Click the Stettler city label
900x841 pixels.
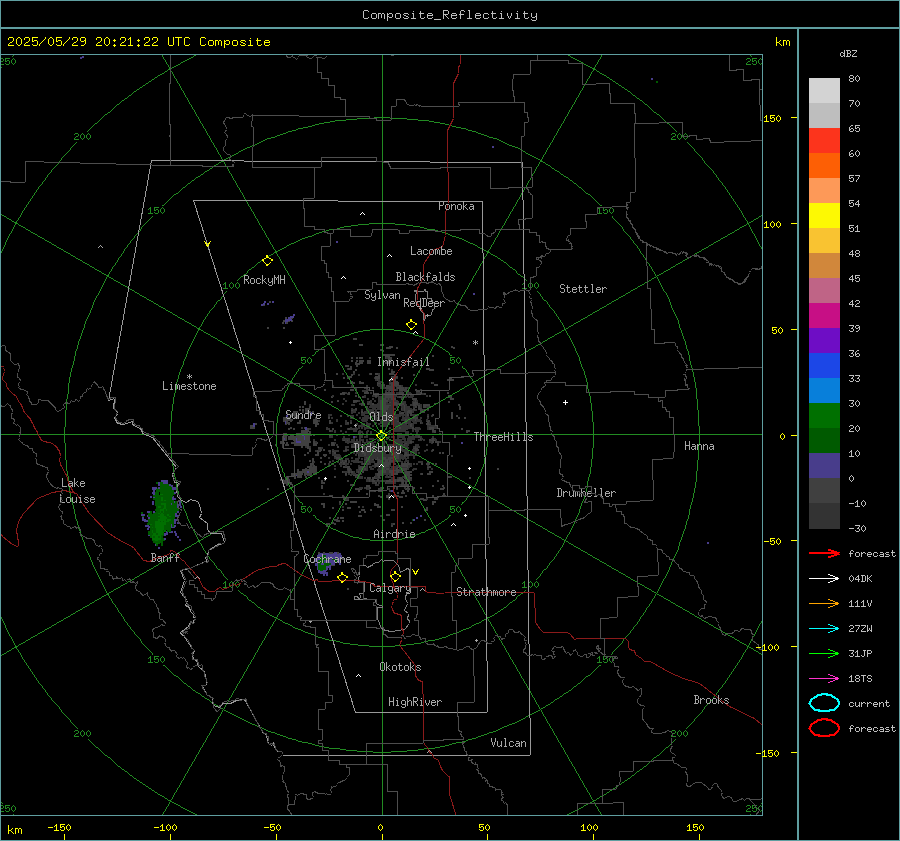(583, 289)
